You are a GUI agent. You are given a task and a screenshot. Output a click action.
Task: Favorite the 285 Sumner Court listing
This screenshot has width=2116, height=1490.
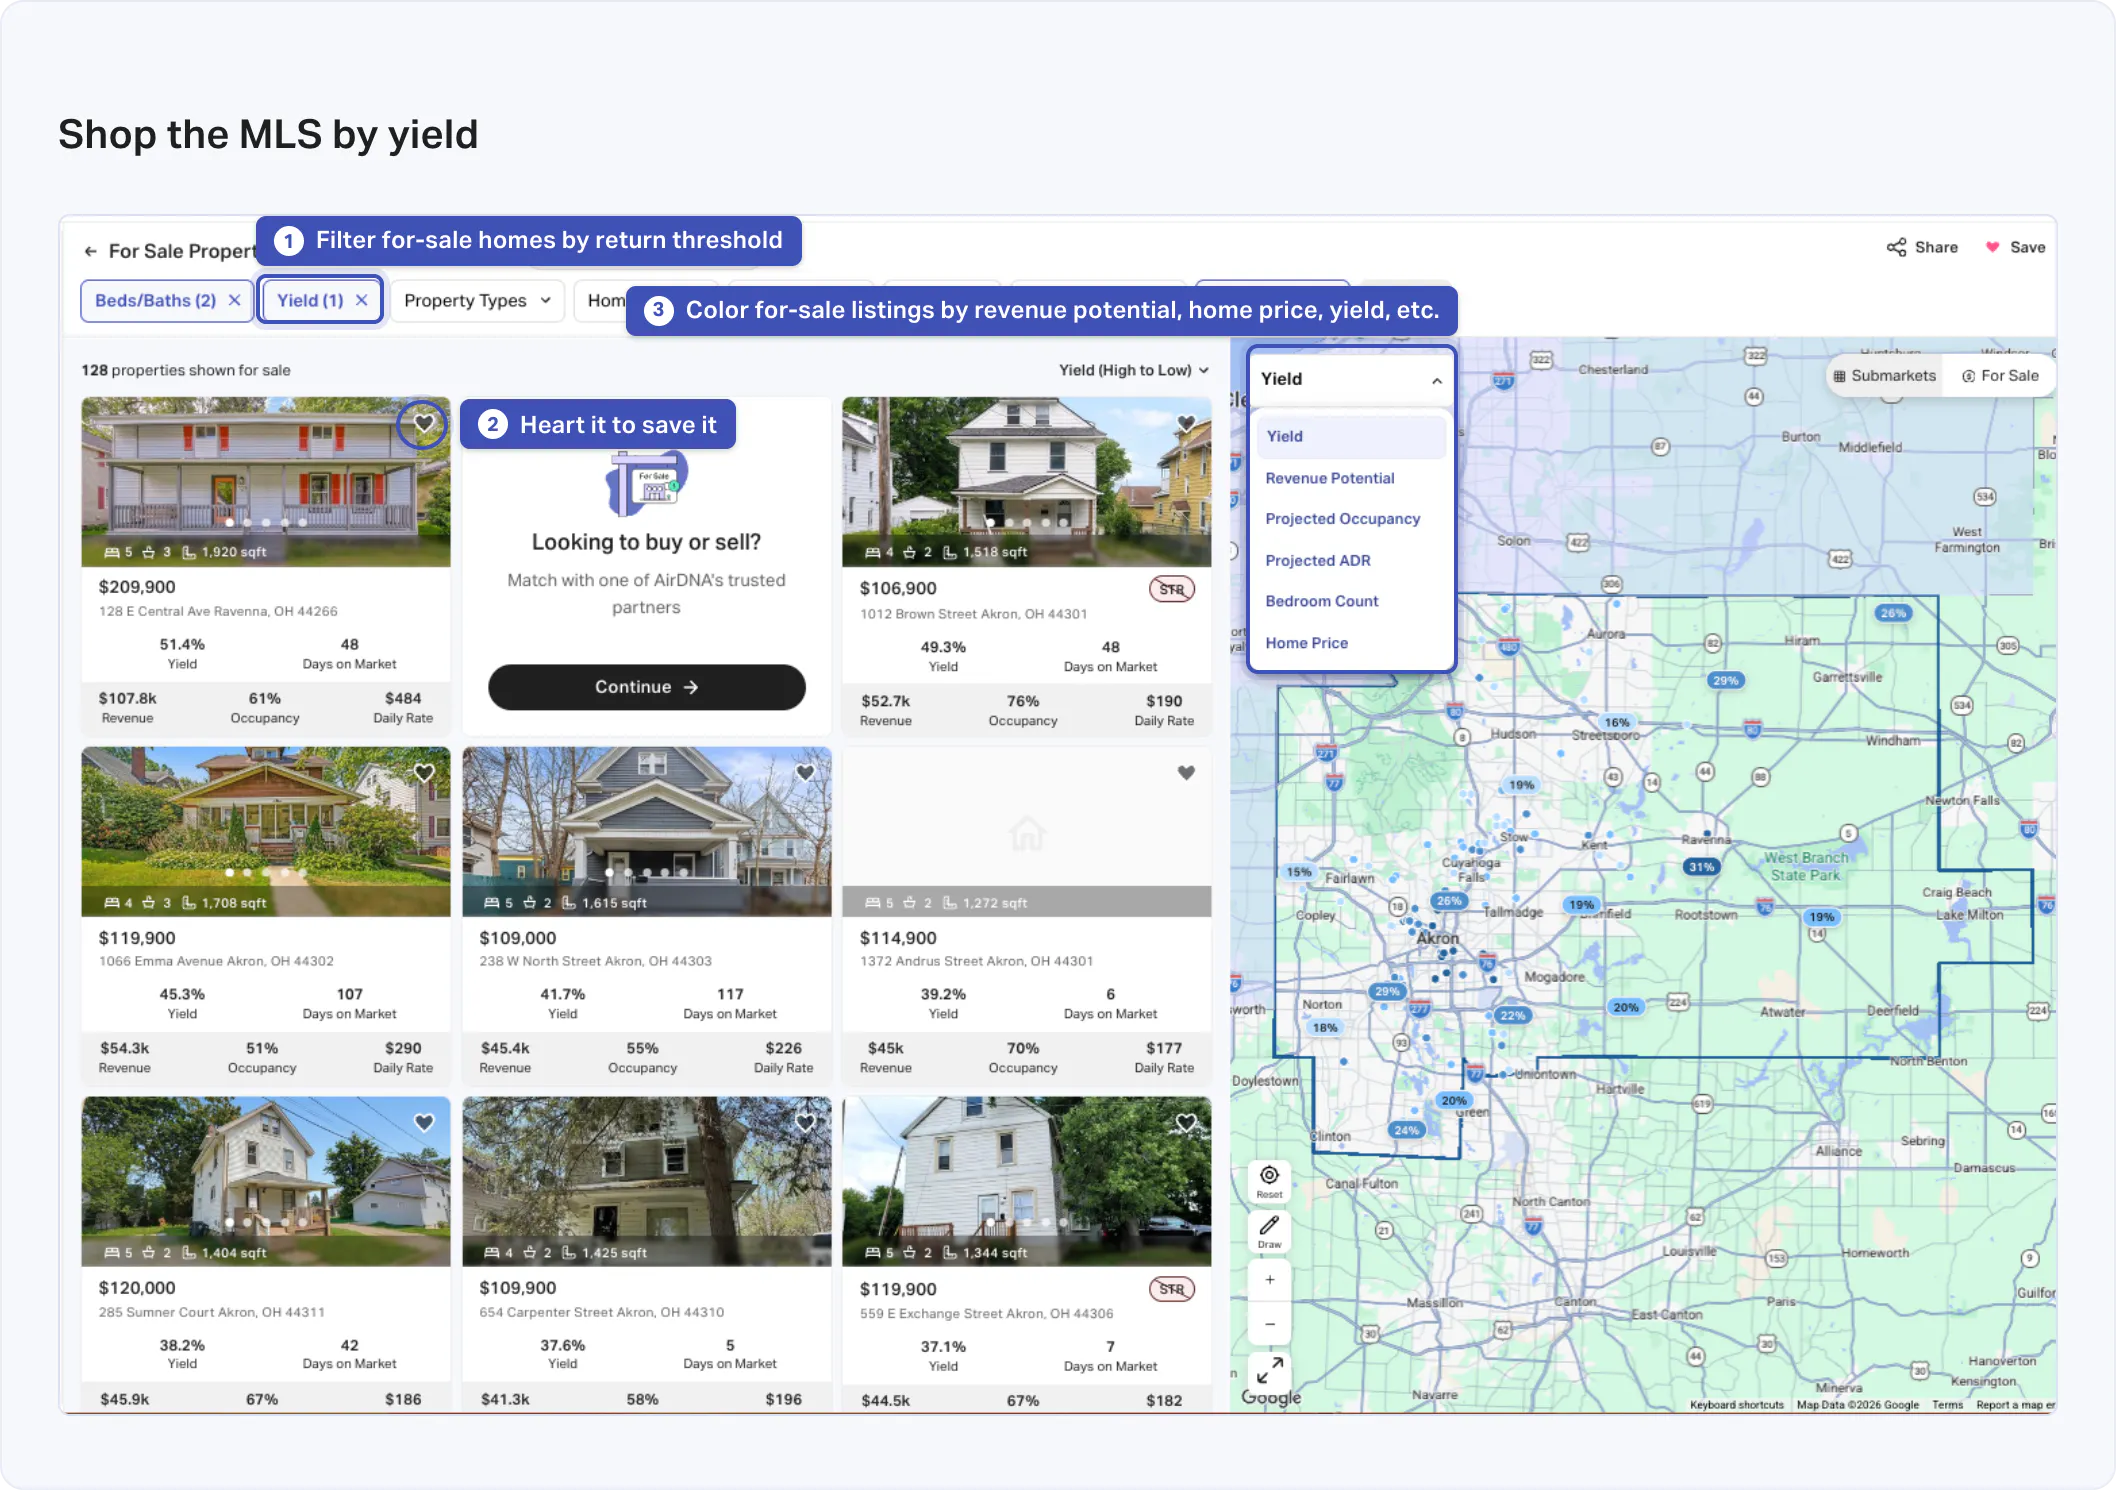[424, 1123]
